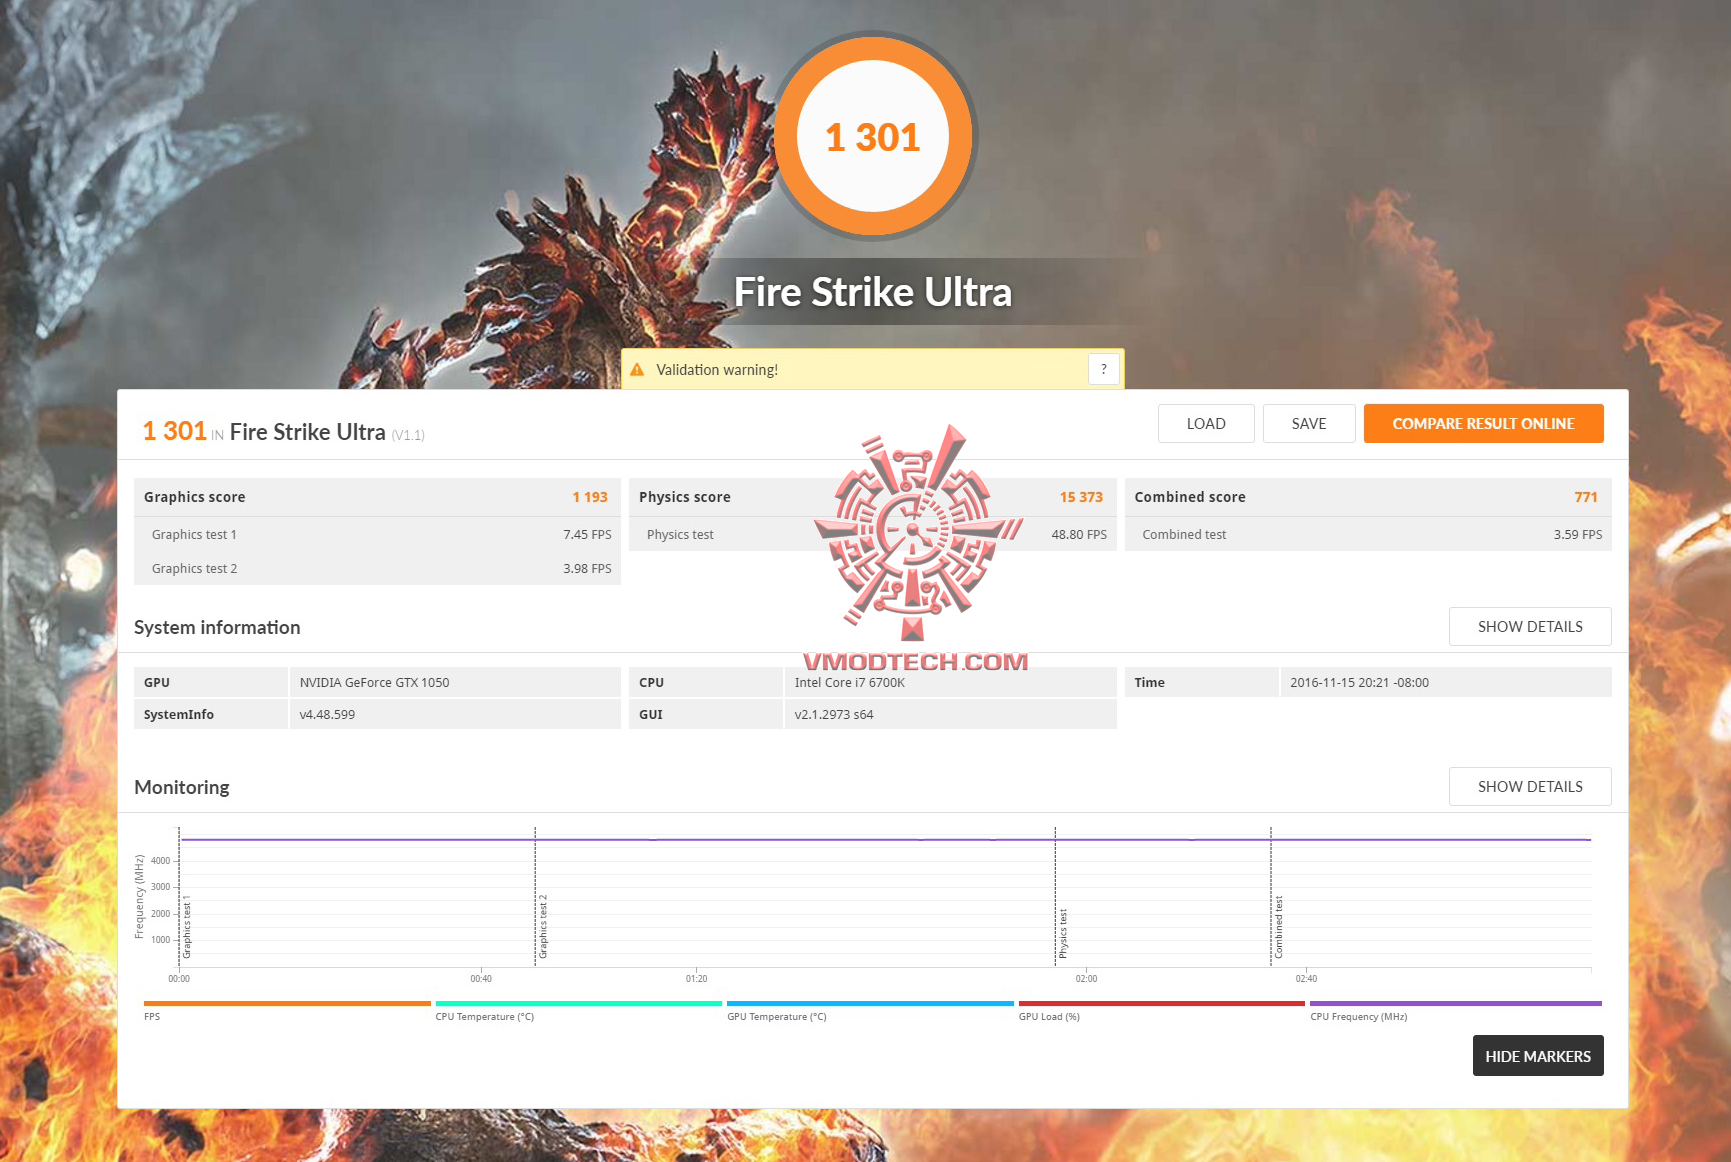1731x1162 pixels.
Task: Click the 00:40 time axis label
Action: (481, 979)
